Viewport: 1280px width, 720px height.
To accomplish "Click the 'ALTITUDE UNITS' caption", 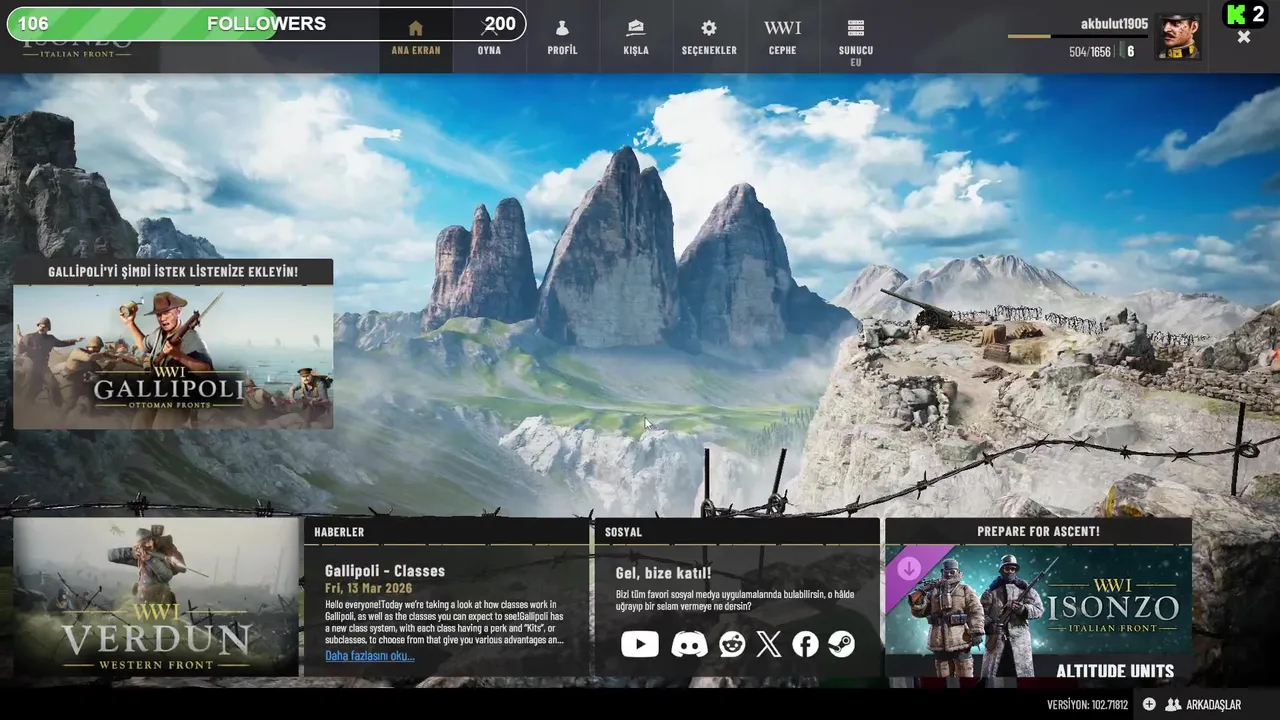I will click(1115, 671).
